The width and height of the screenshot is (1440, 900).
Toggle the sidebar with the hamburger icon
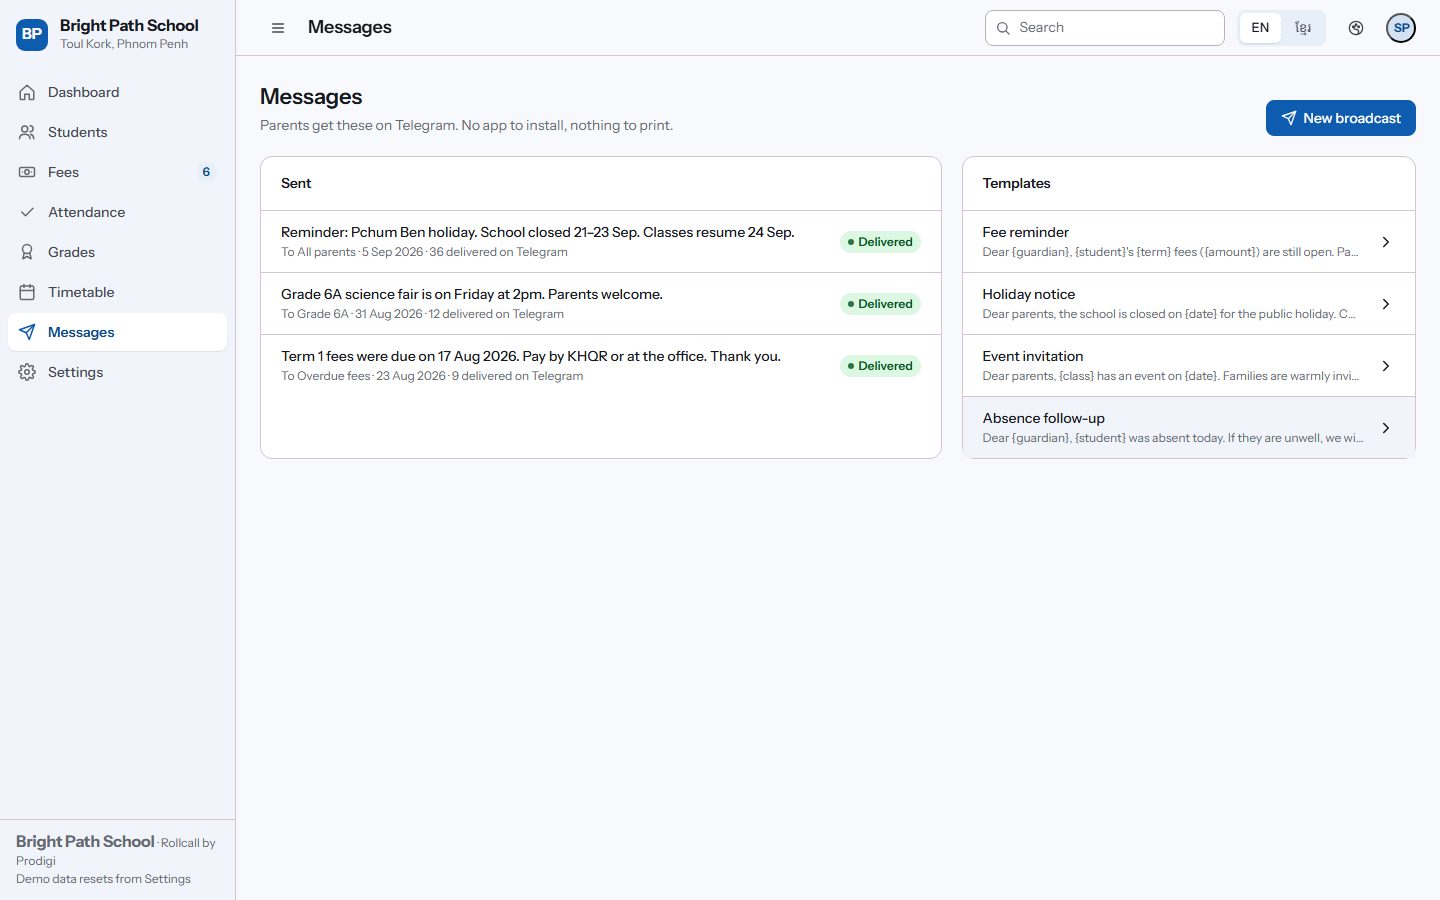pos(278,28)
